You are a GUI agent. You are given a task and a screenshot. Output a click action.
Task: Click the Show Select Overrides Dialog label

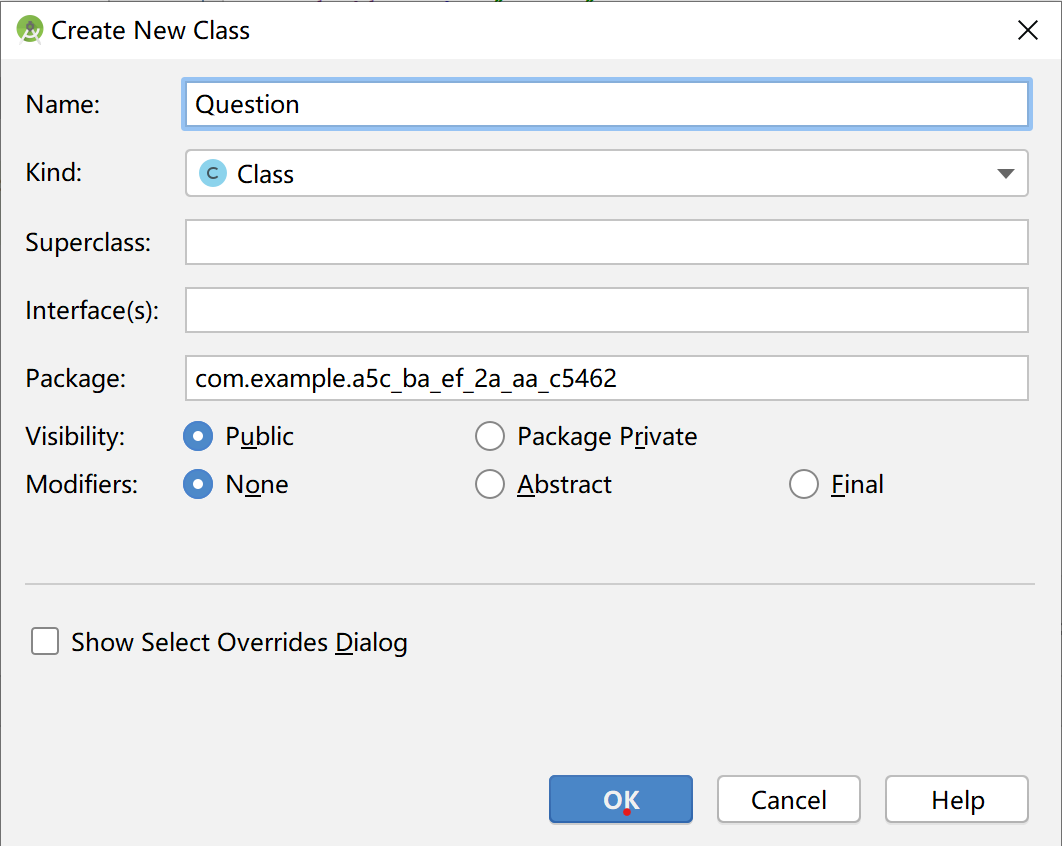pyautogui.click(x=239, y=642)
